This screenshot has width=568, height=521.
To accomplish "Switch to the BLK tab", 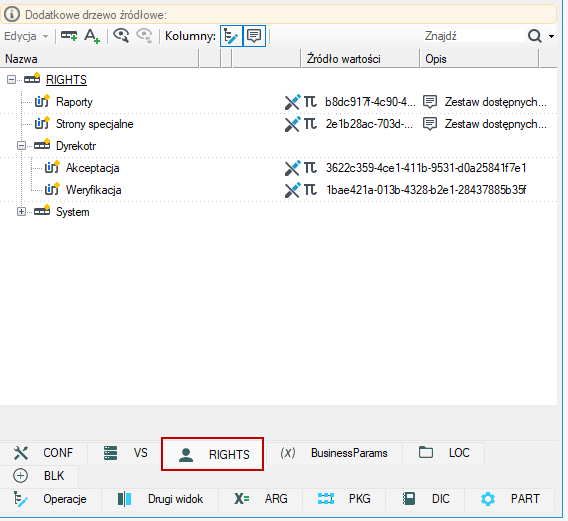I will [x=39, y=476].
